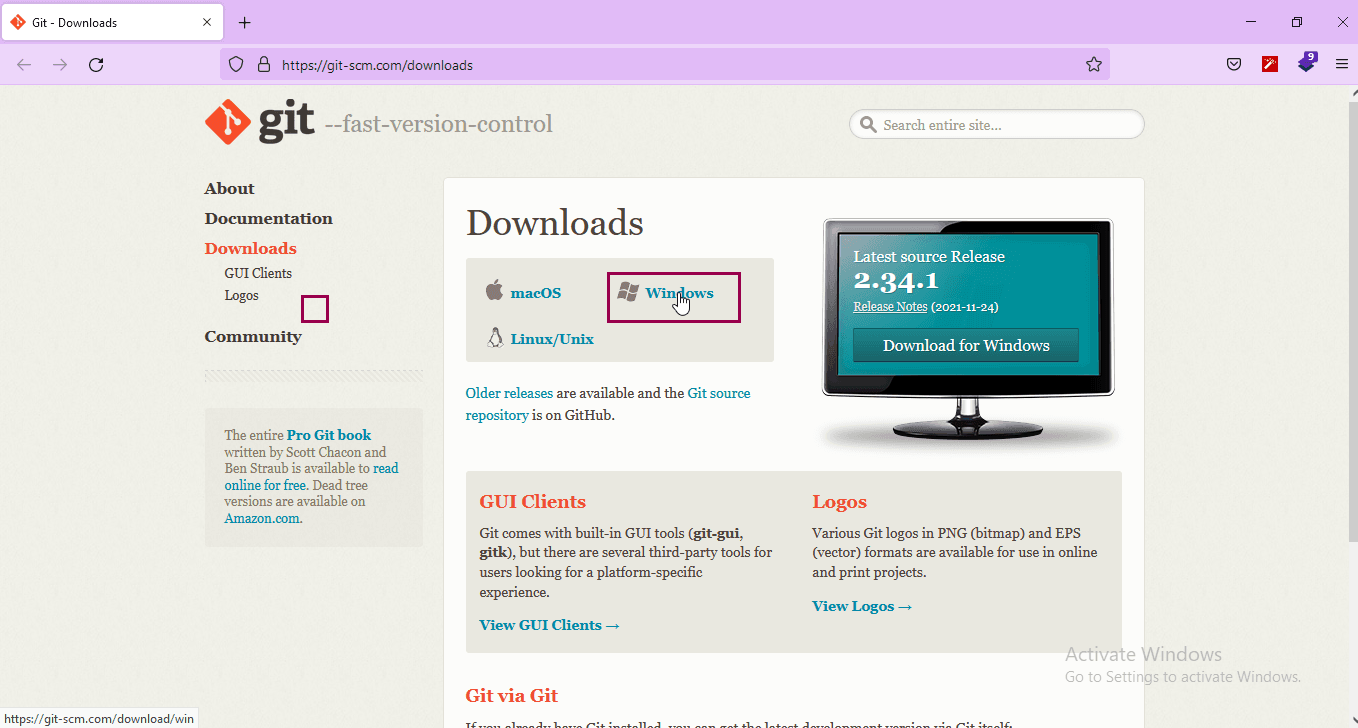Click the Pro Git book link
This screenshot has height=728, width=1358.
(328, 435)
